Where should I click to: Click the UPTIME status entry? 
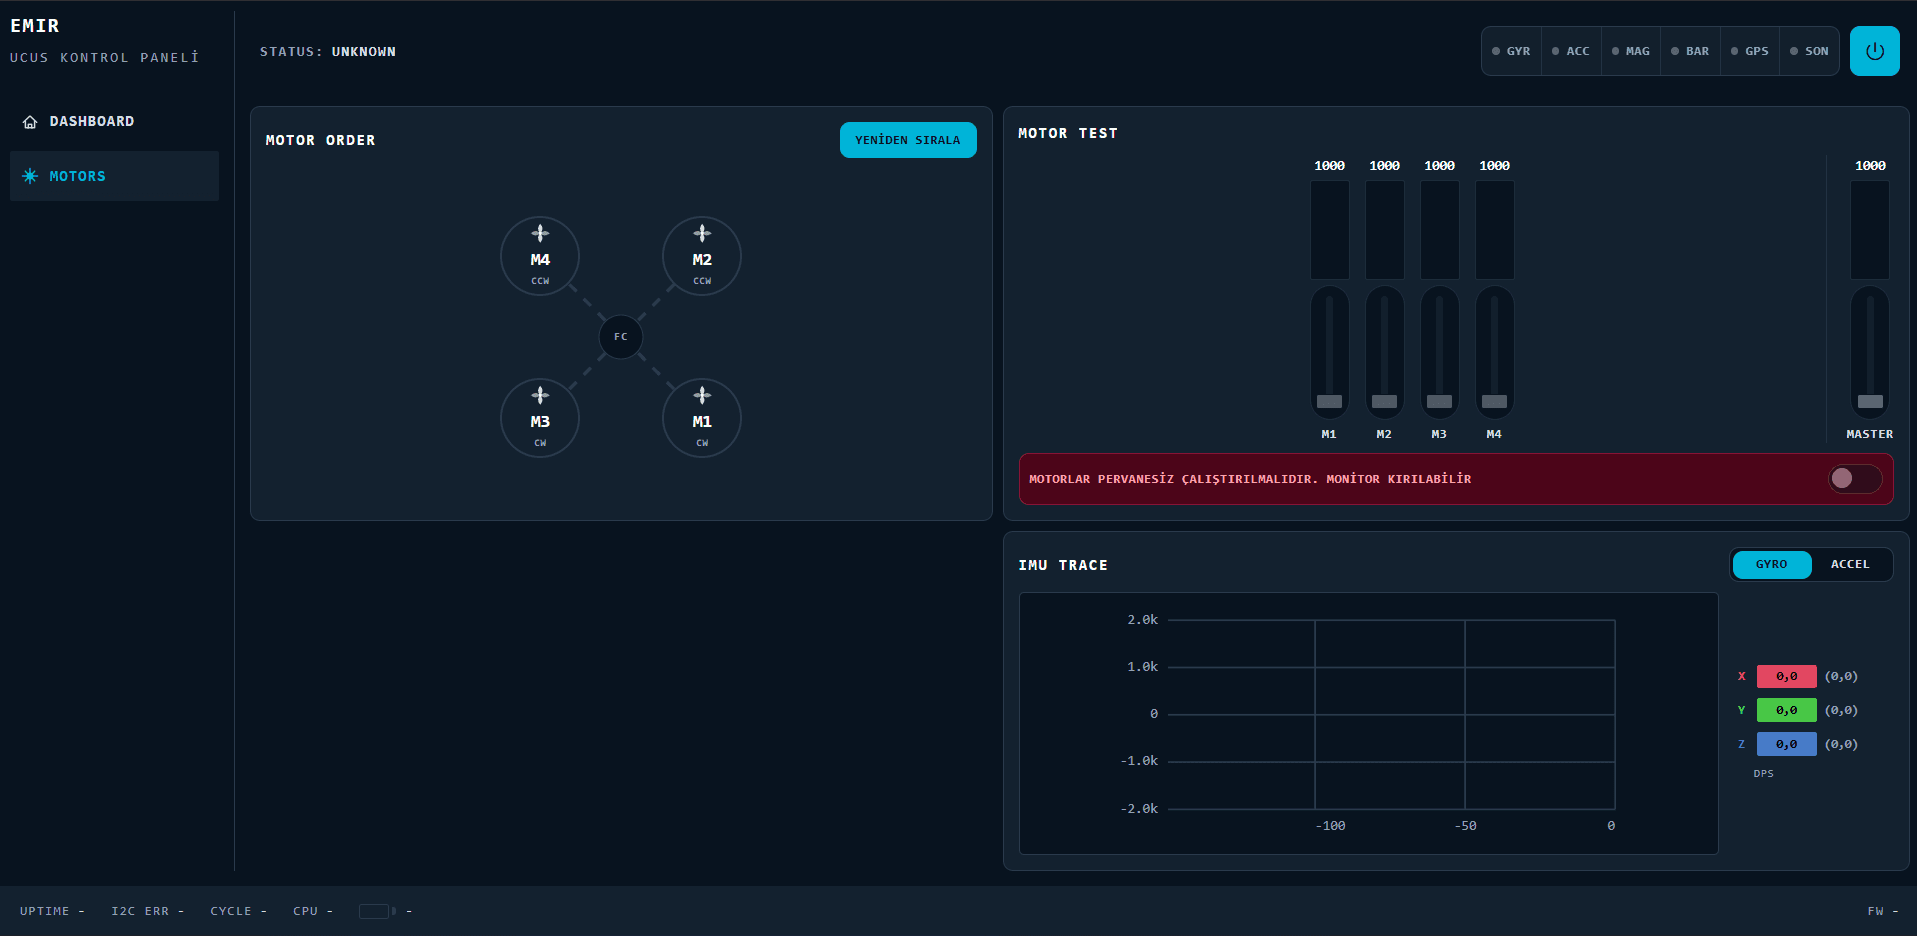pos(52,911)
